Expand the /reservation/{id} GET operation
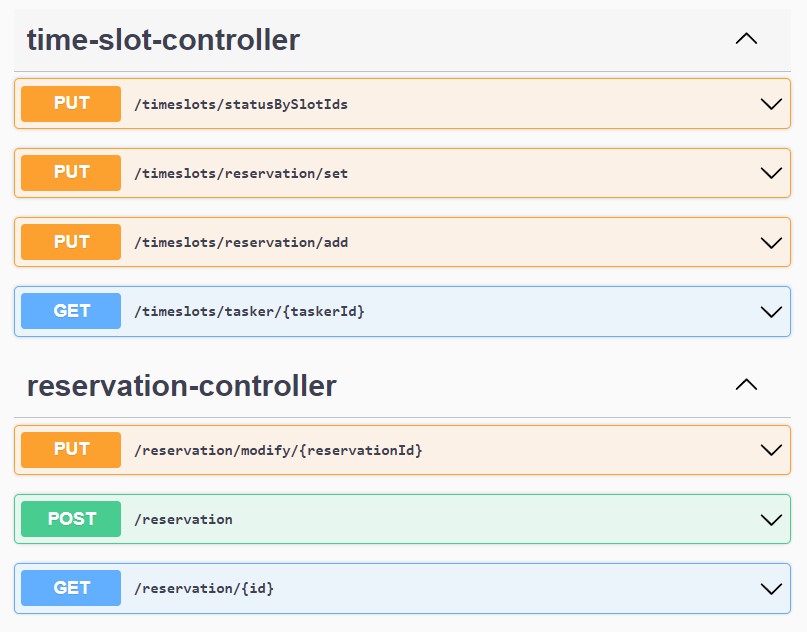Screen dimensions: 807x632 click(x=770, y=588)
